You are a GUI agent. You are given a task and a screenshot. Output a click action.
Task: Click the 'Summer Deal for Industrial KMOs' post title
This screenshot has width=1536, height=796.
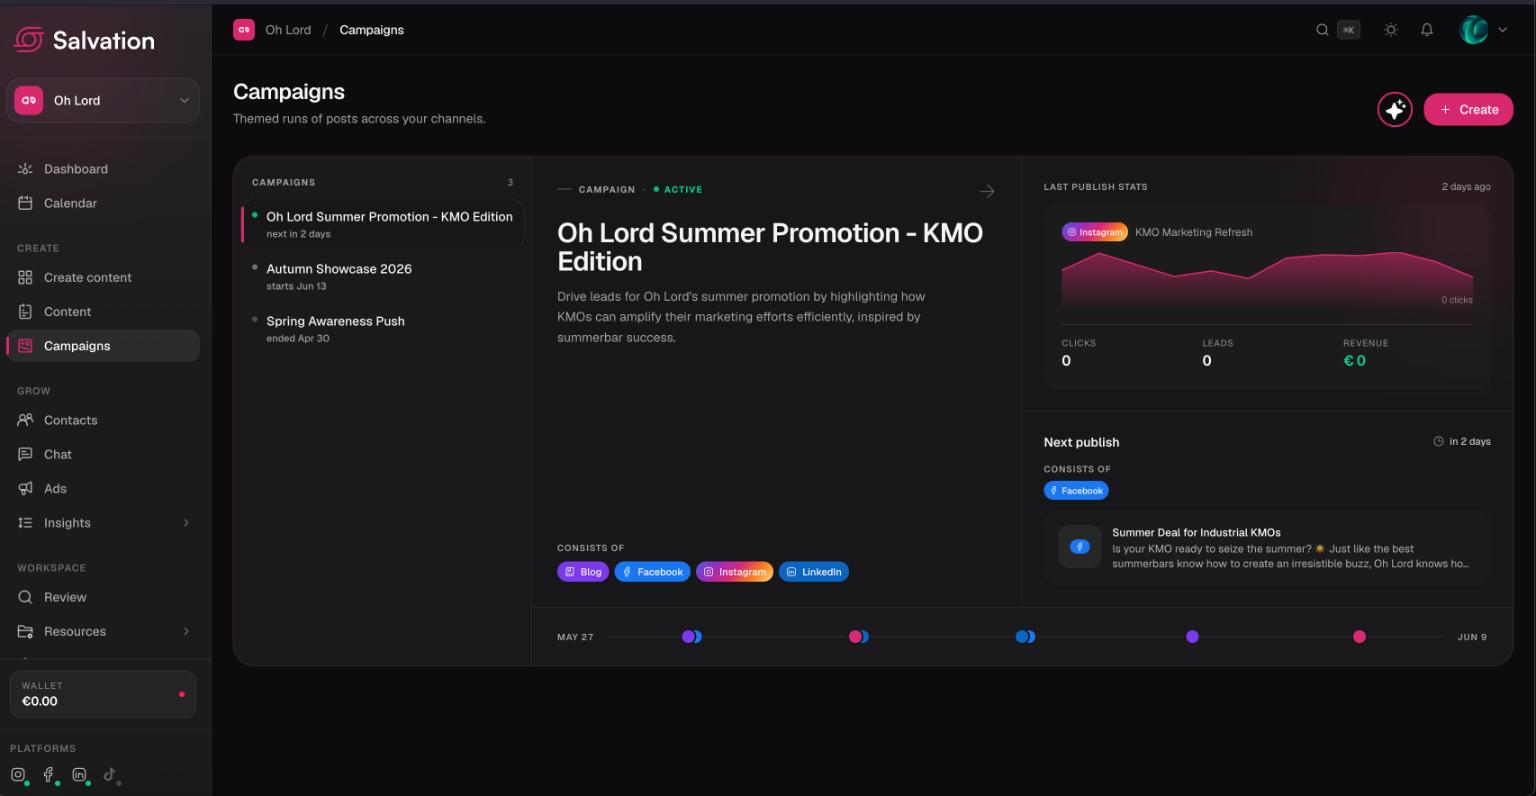1196,533
